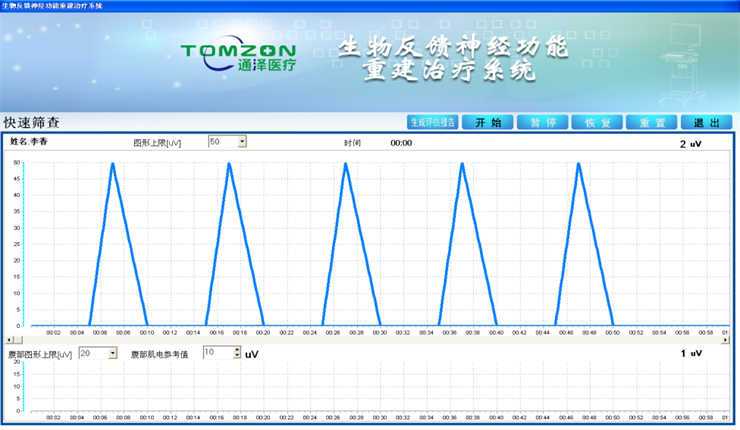The width and height of the screenshot is (740, 430).
Task: Click the chart scrollbar's left arrow
Action: [x=8, y=340]
